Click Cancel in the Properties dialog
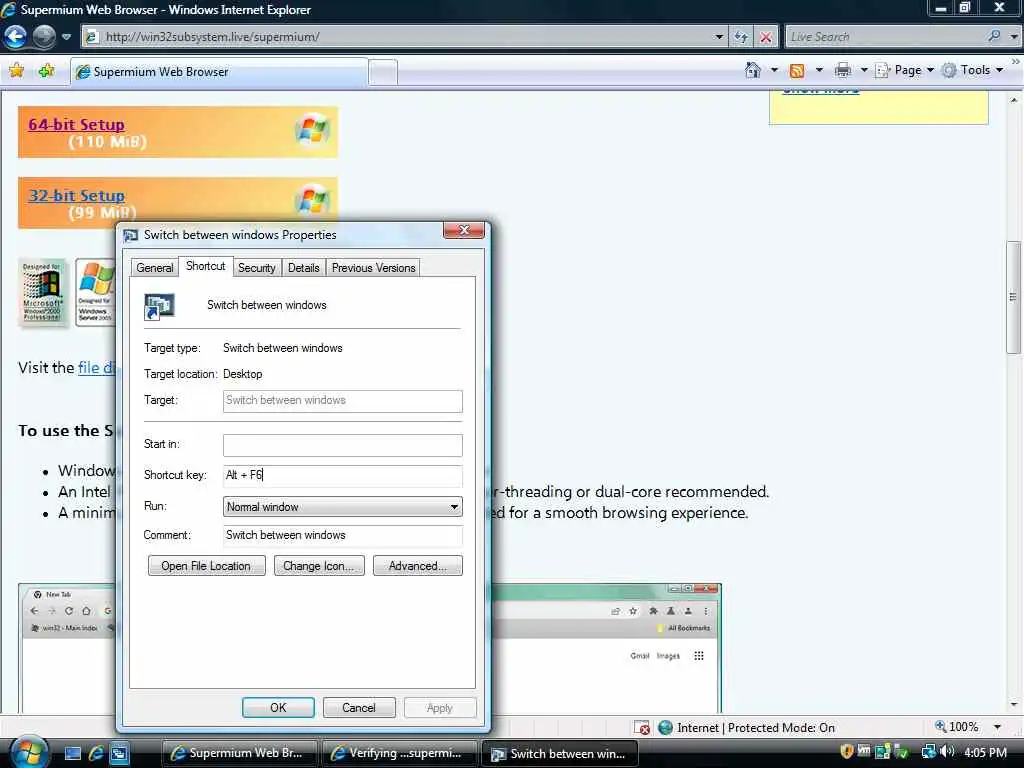The image size is (1024, 768). tap(359, 707)
